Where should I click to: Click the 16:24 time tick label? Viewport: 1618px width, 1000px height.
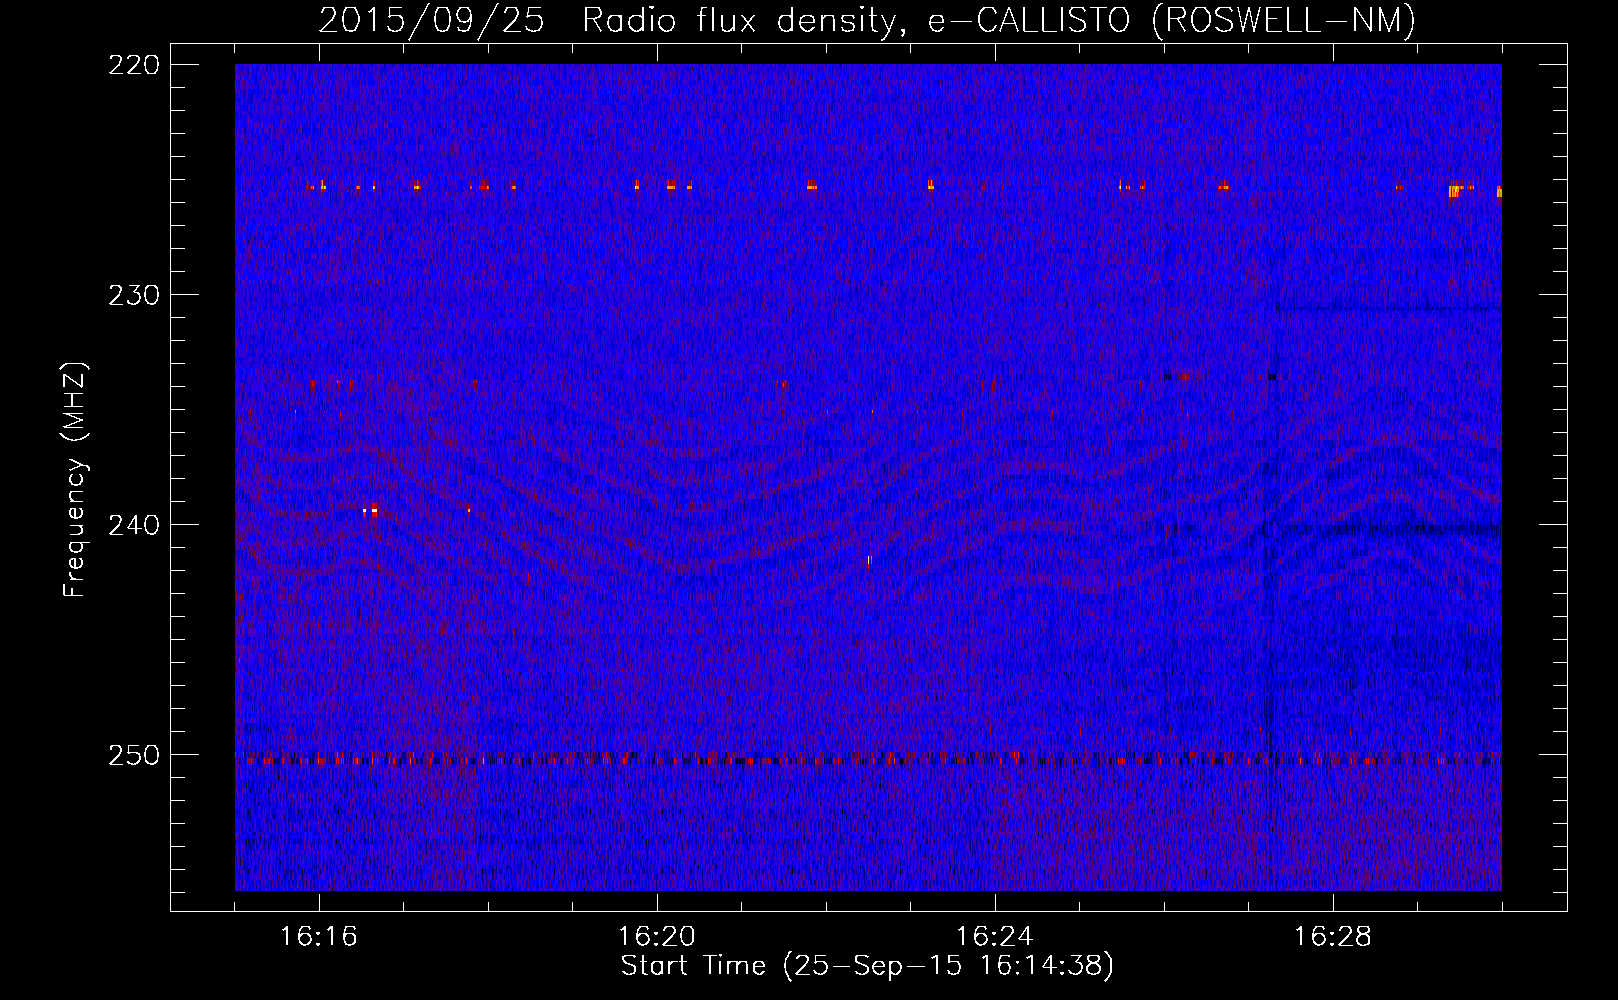(x=995, y=937)
